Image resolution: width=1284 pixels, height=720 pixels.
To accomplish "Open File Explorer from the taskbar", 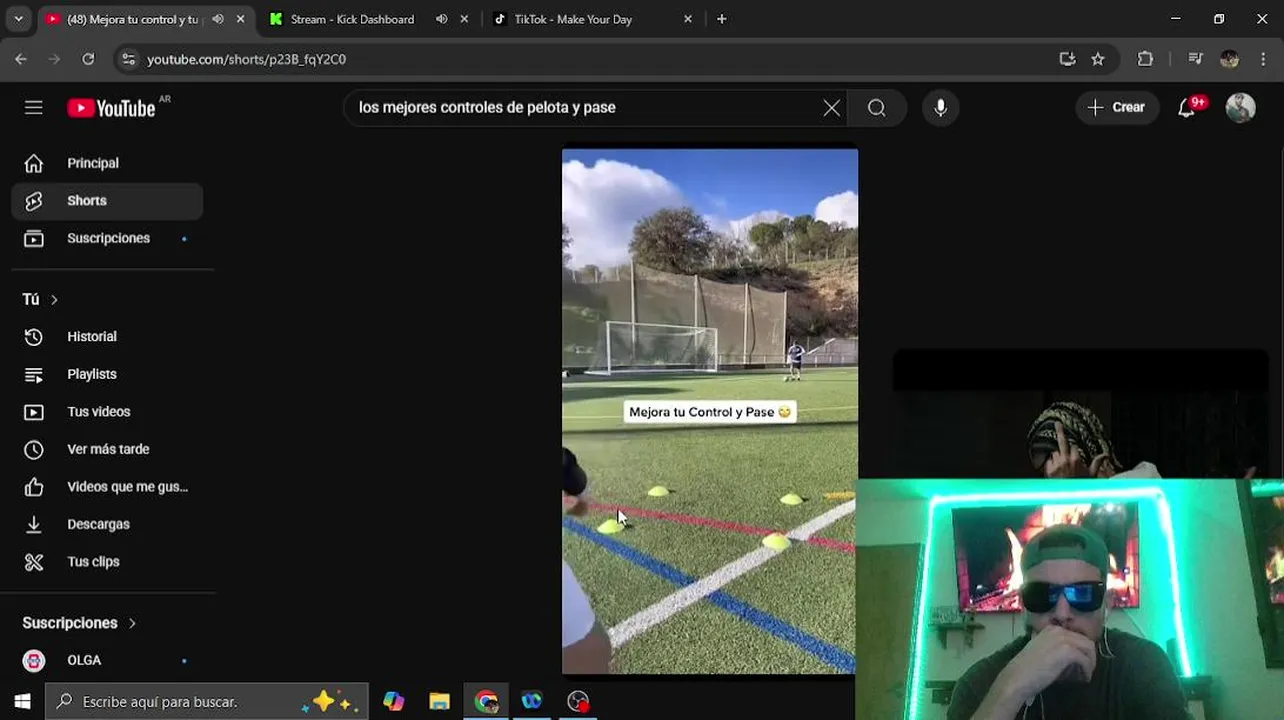I will (x=440, y=701).
